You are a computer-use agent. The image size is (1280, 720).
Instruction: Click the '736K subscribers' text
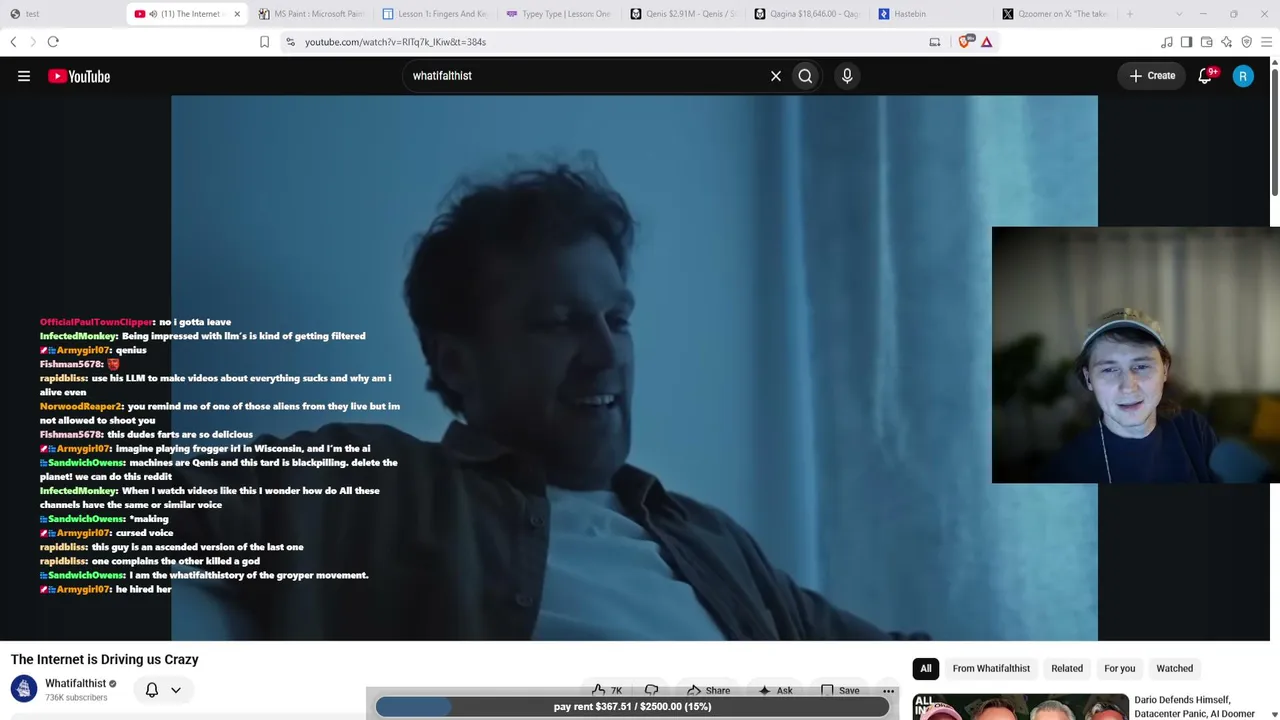(x=76, y=697)
